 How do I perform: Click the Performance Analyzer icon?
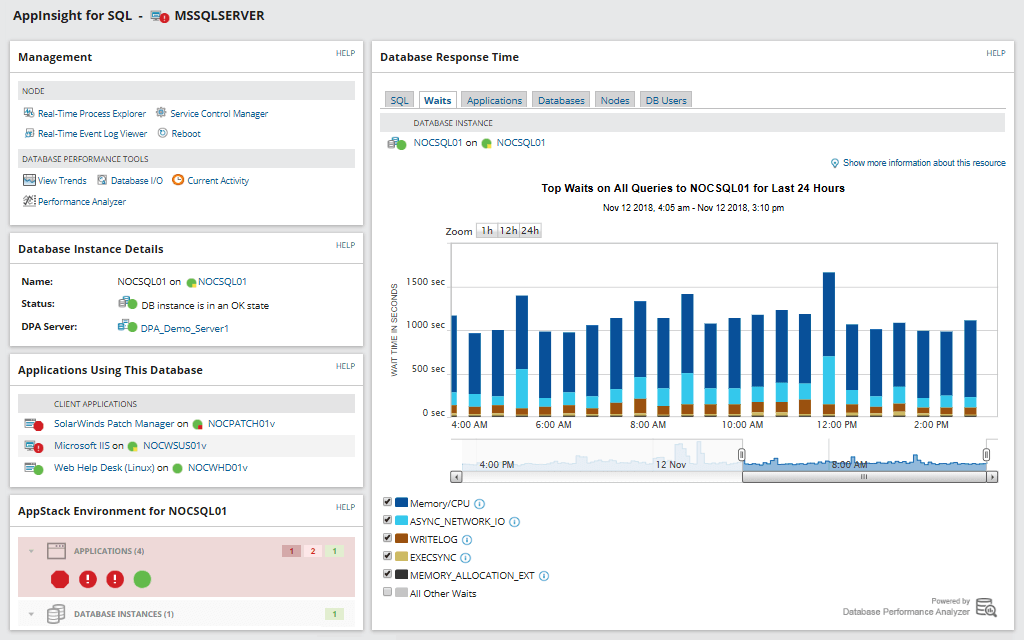[29, 200]
